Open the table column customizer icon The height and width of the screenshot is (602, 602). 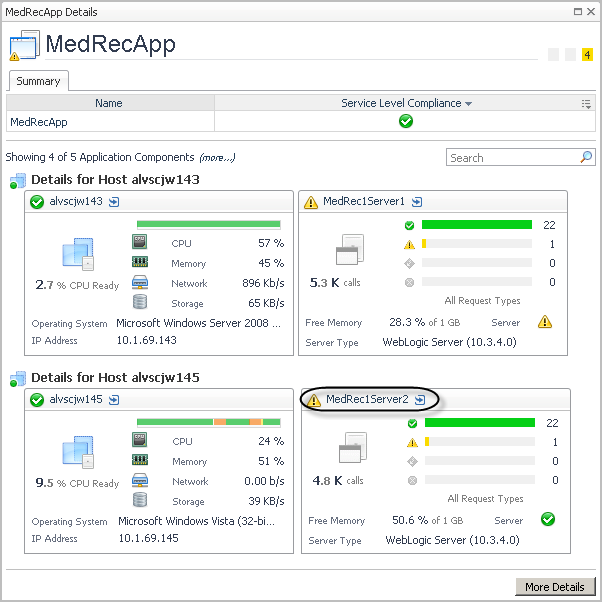pyautogui.click(x=586, y=104)
